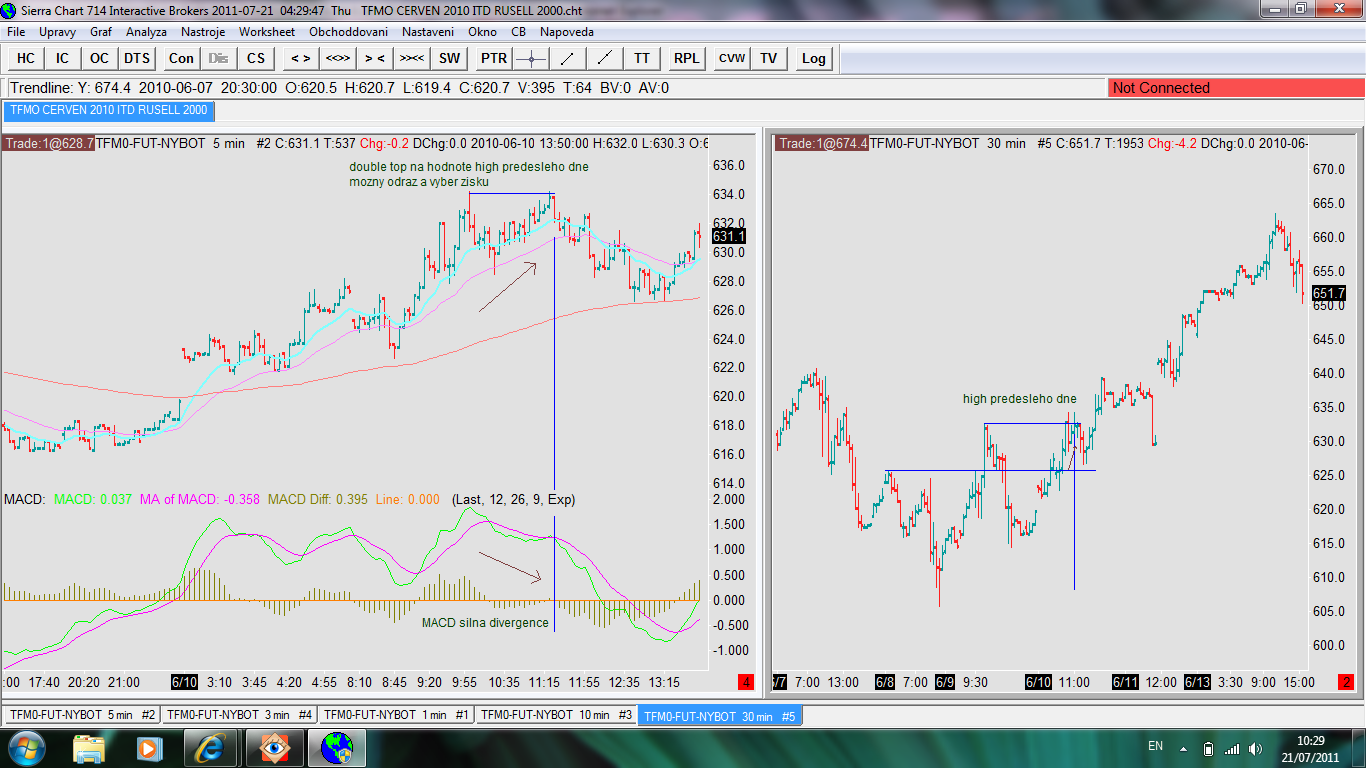
Task: Open Internet Explorer from the taskbar
Action: pos(211,747)
